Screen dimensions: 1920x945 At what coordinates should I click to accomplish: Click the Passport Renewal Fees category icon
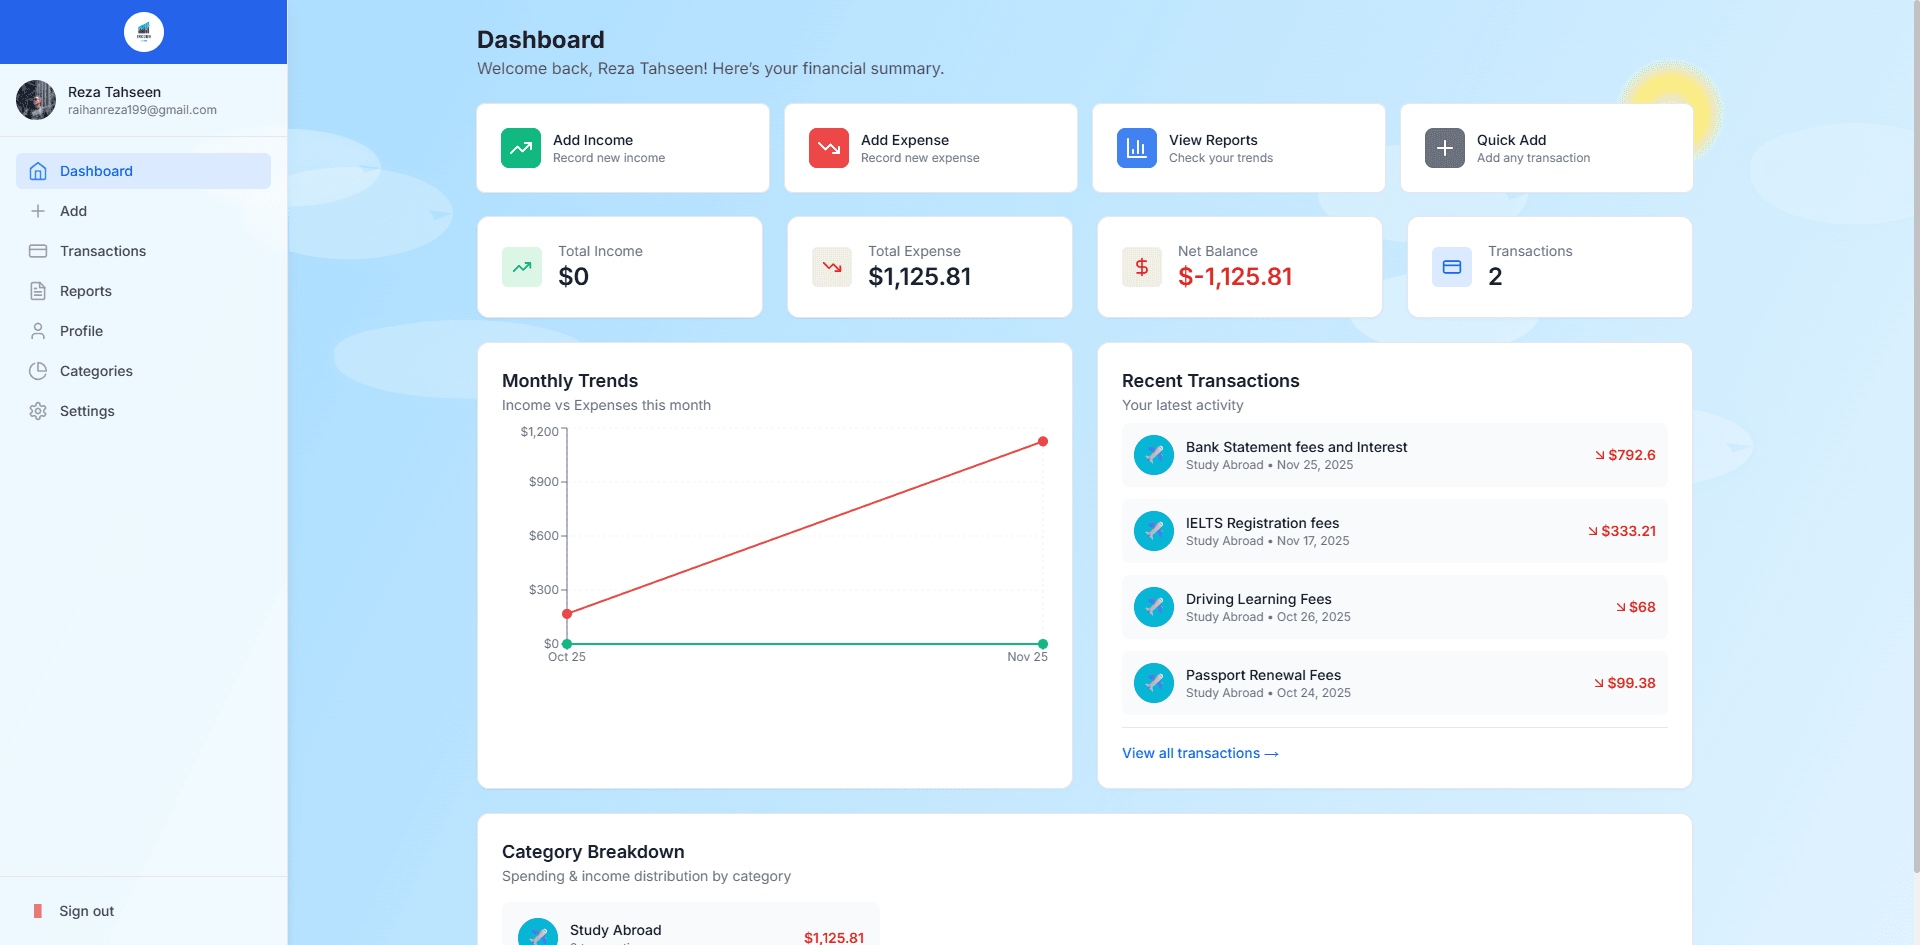(1154, 683)
